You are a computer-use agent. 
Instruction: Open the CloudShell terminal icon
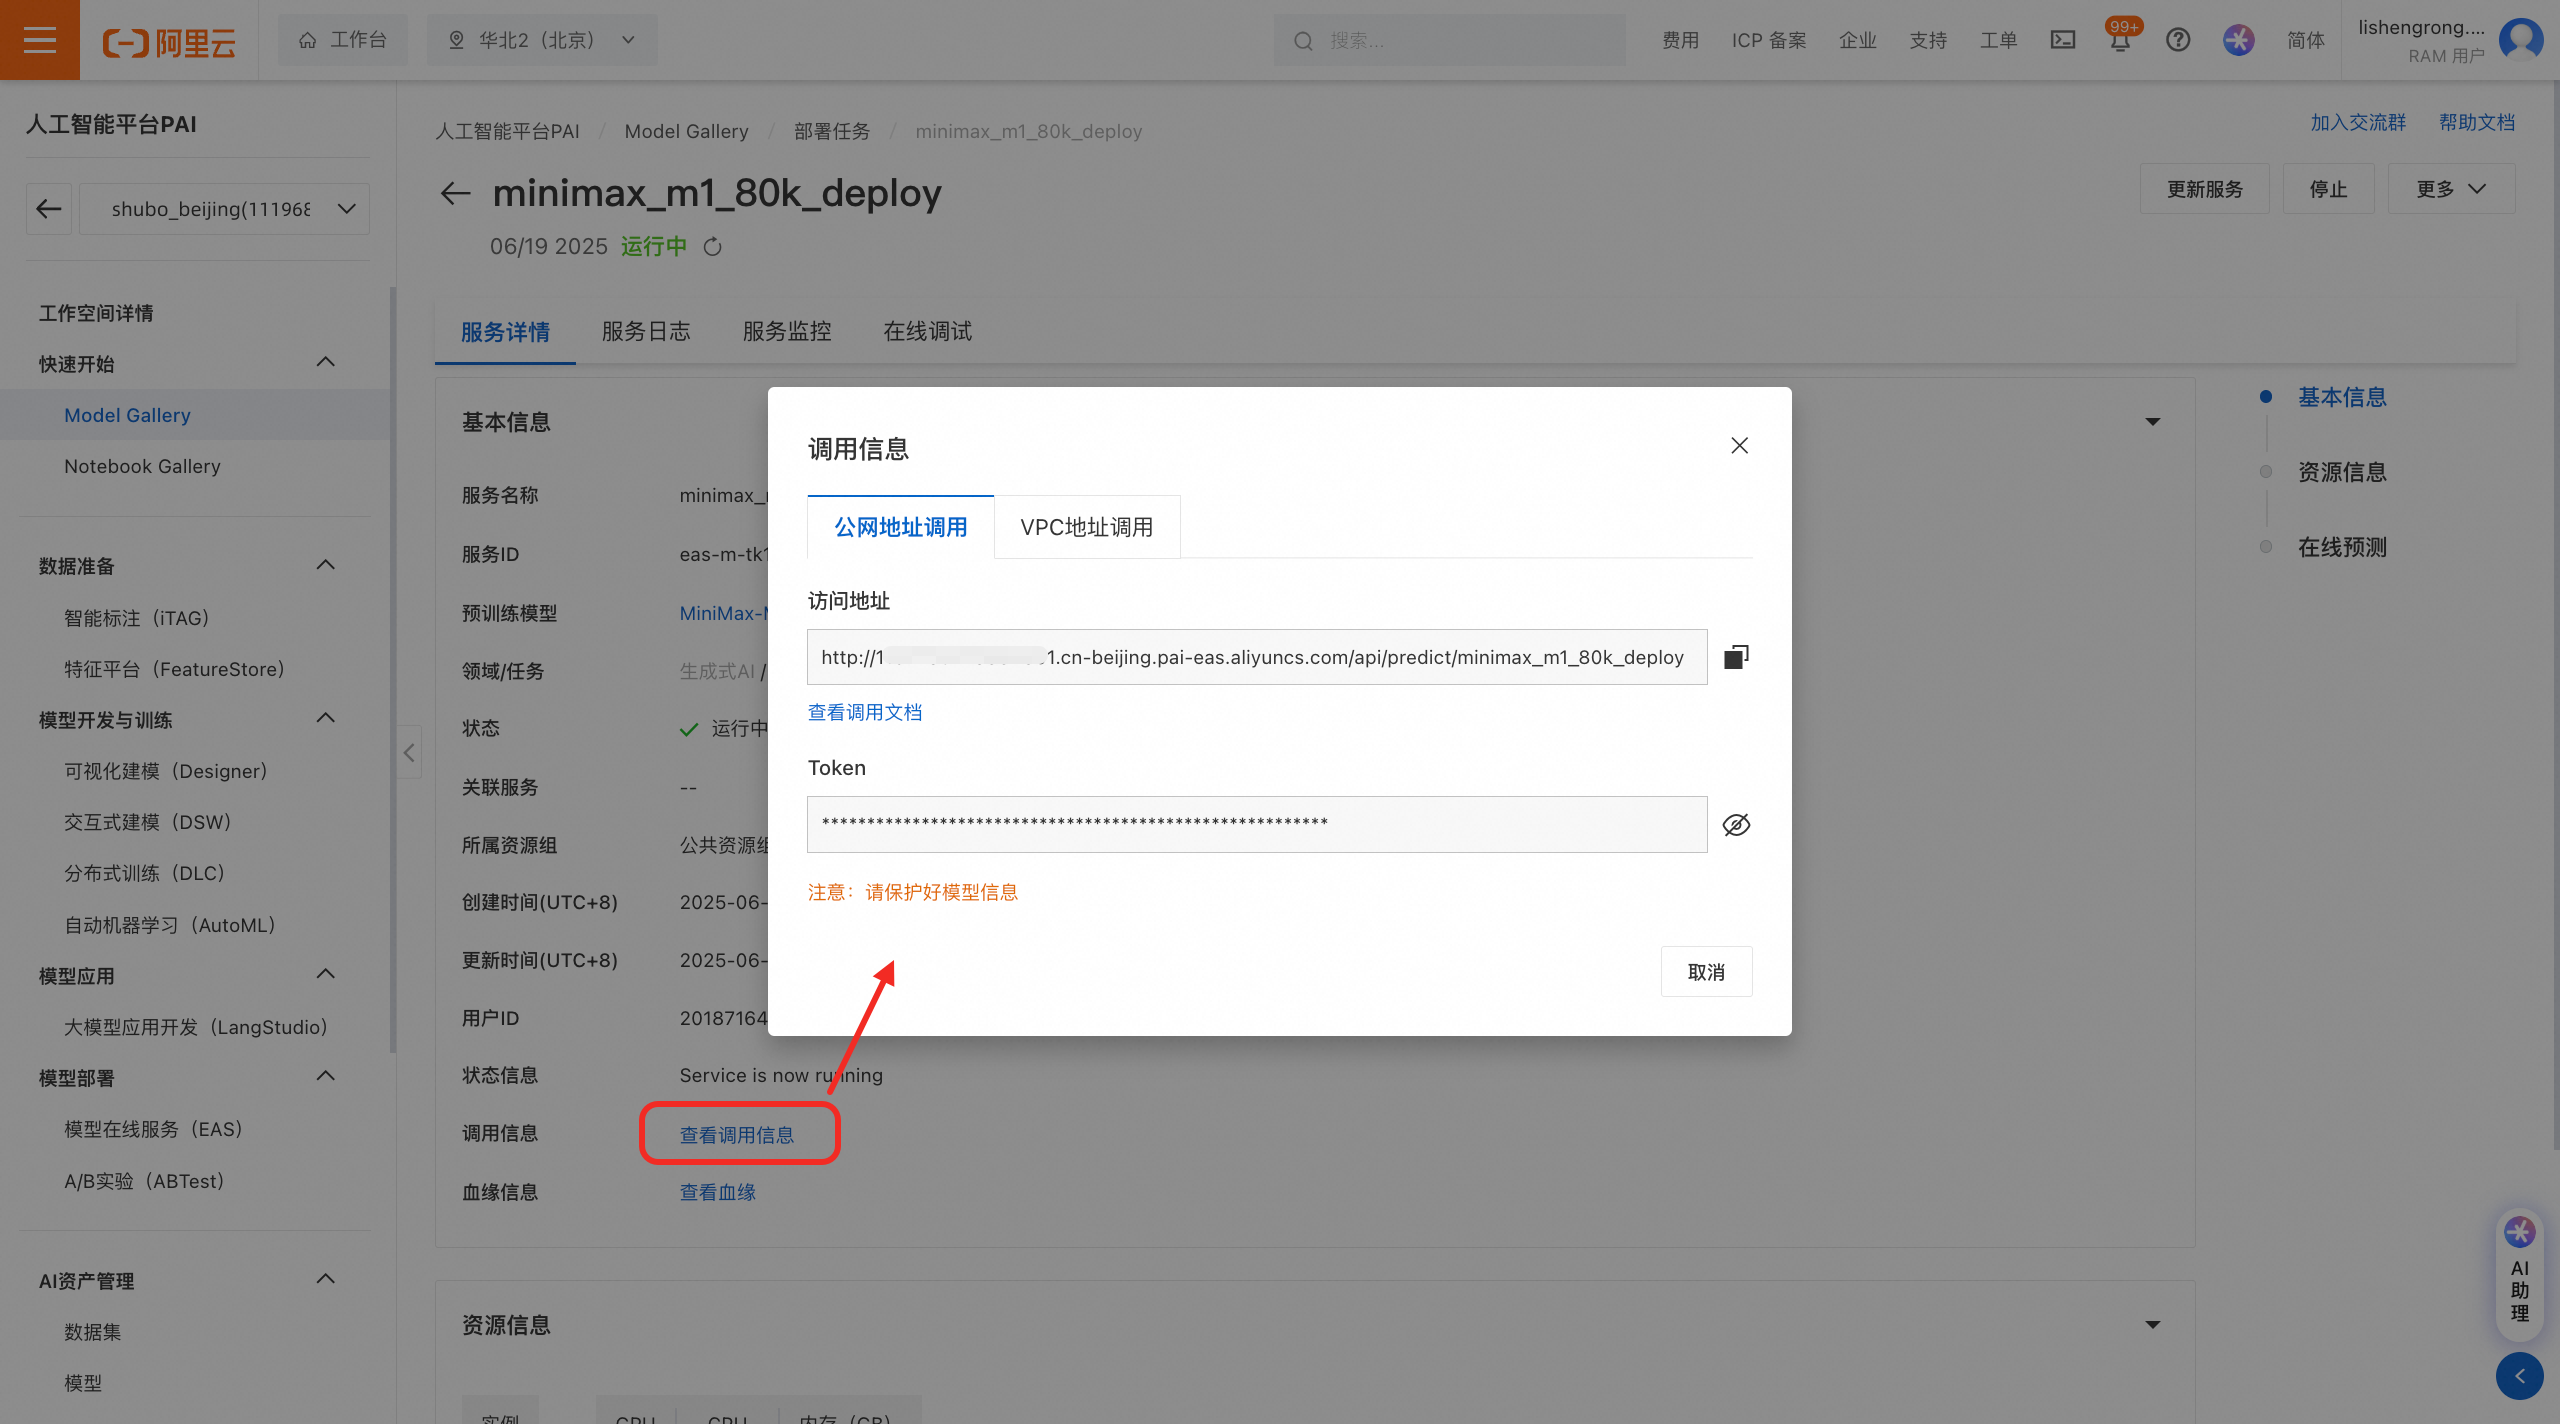pyautogui.click(x=2063, y=39)
